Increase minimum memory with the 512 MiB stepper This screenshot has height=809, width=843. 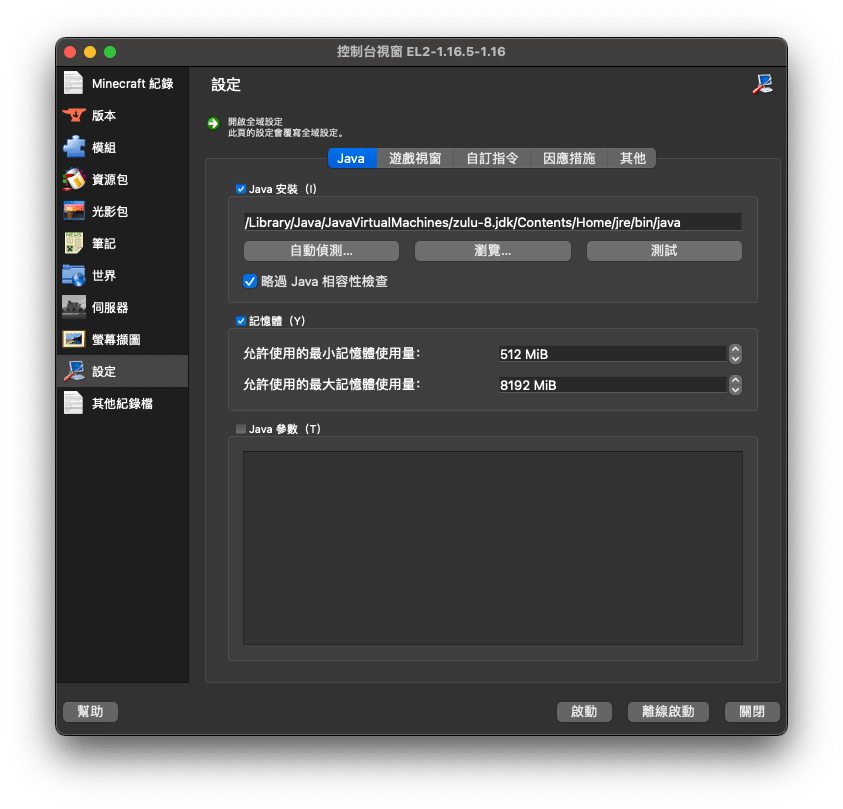coord(735,350)
